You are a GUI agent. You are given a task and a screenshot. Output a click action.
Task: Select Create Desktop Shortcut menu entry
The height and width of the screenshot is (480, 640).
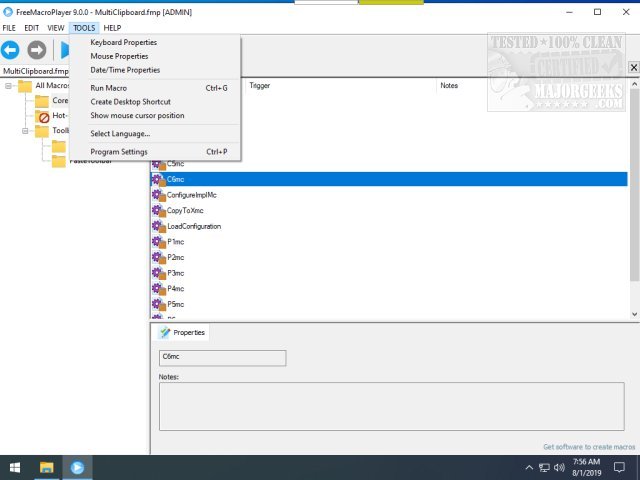pyautogui.click(x=155, y=102)
